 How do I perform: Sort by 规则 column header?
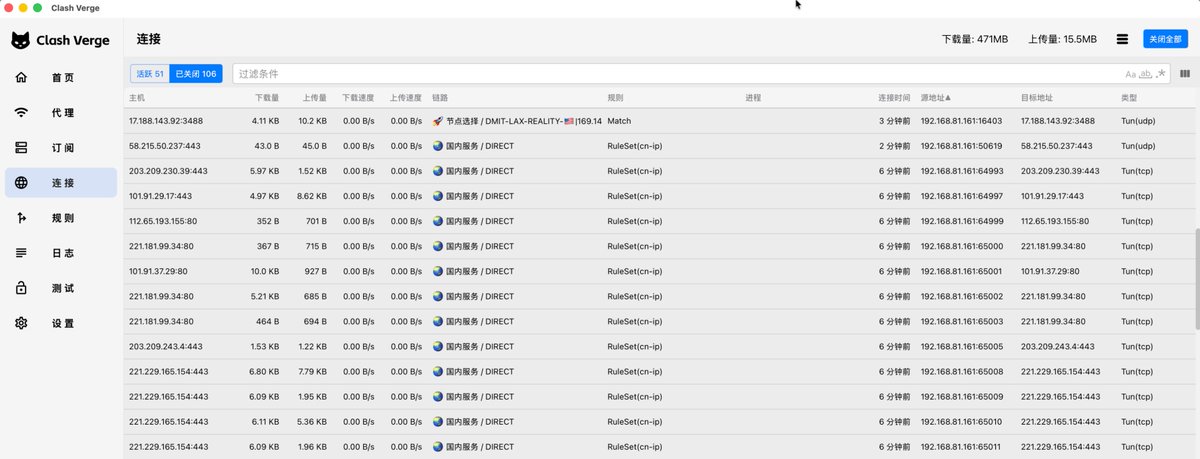615,98
